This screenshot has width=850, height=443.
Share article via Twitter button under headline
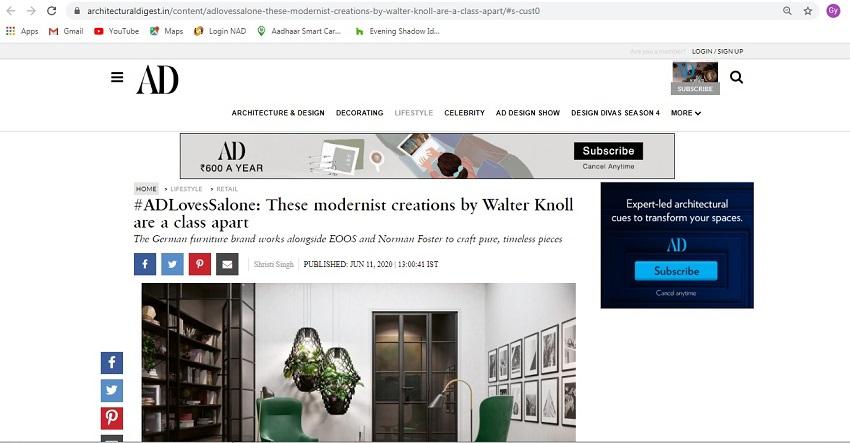coord(172,264)
